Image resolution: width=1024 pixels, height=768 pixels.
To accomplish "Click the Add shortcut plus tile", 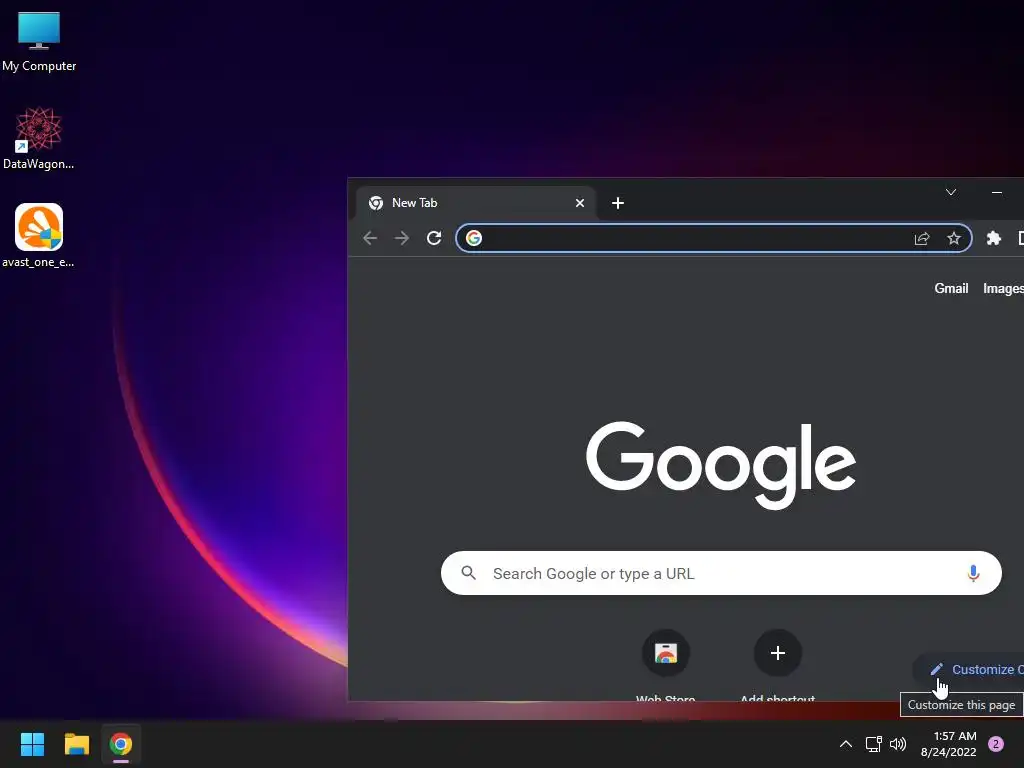I will pos(778,653).
